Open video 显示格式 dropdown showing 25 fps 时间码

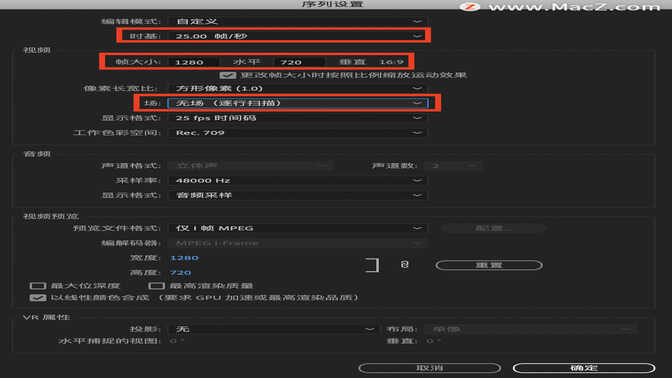(297, 118)
